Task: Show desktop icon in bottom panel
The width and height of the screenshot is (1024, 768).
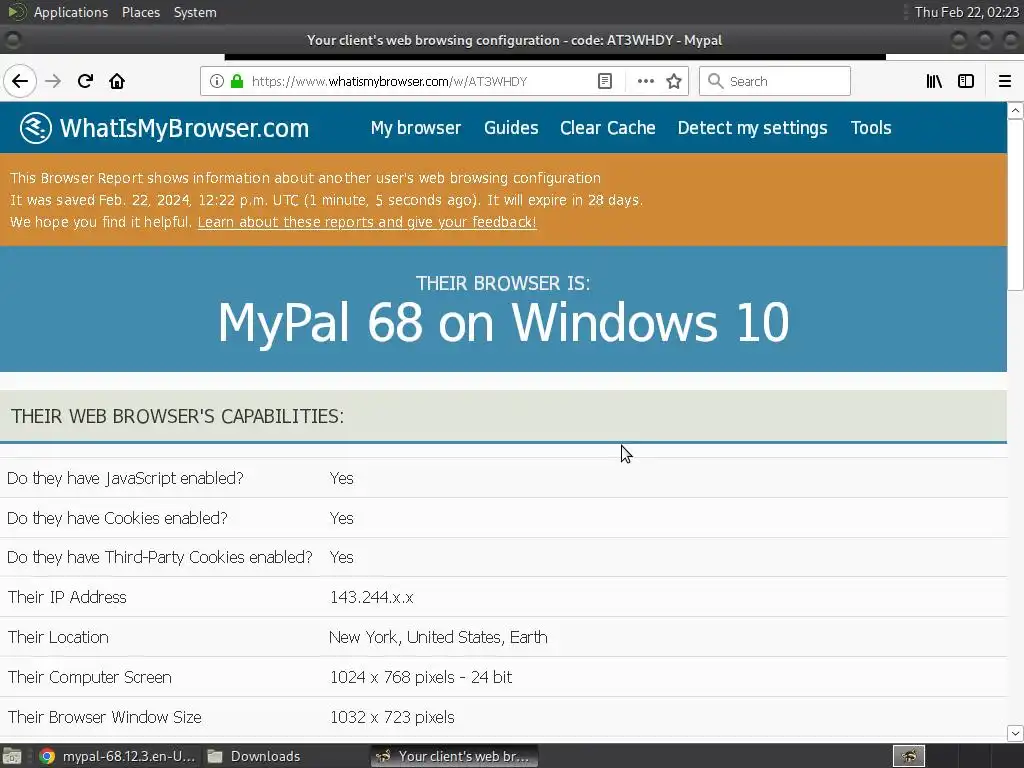Action: coord(12,756)
